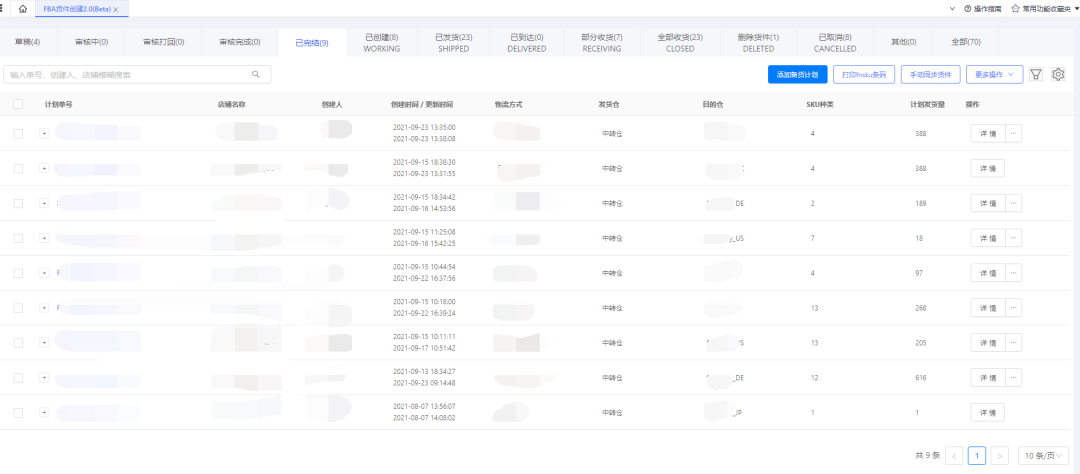
Task: Click the 打印fnsku条码 button
Action: click(864, 74)
